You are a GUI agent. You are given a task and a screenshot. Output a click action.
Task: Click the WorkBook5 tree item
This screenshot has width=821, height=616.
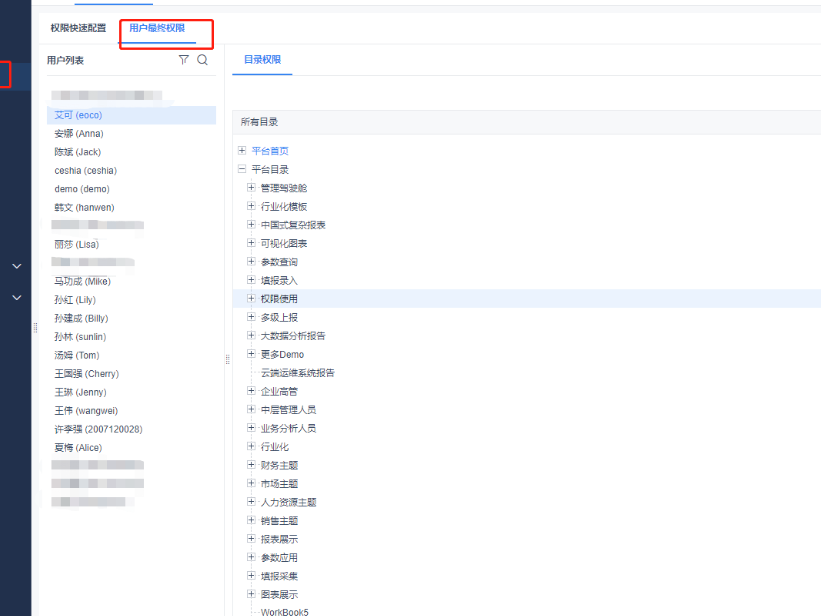click(x=285, y=611)
